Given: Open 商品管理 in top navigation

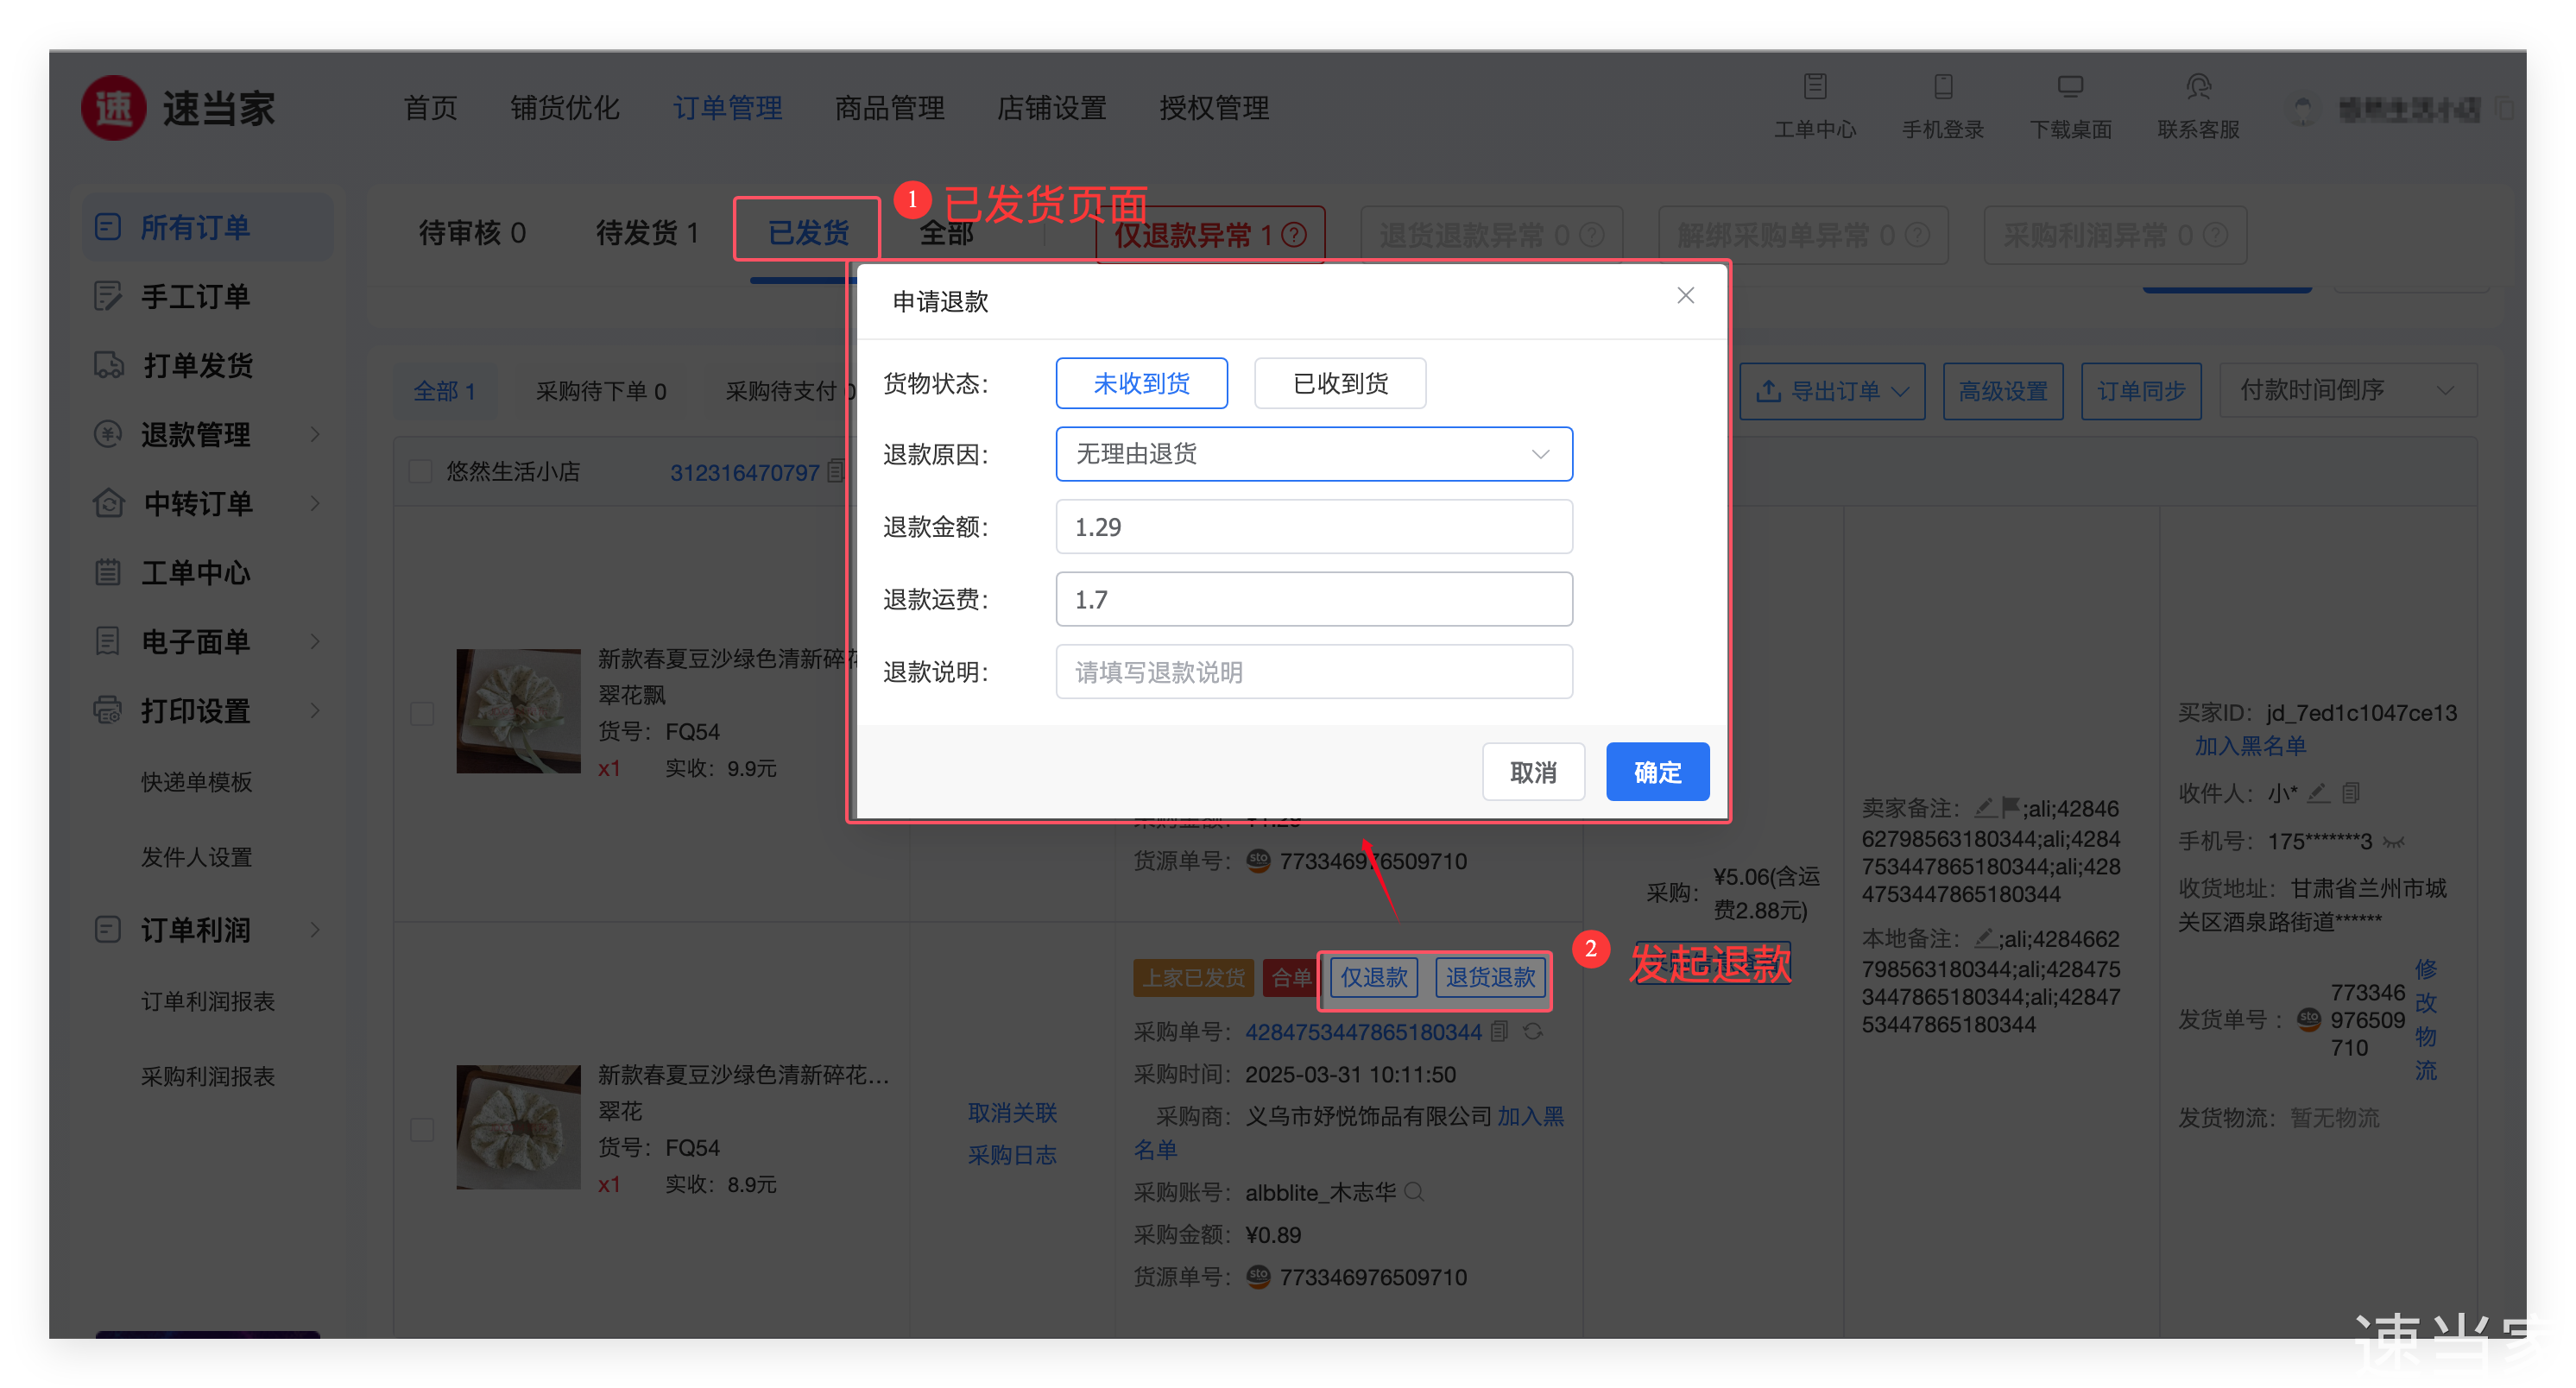Looking at the screenshot, I should [x=889, y=108].
